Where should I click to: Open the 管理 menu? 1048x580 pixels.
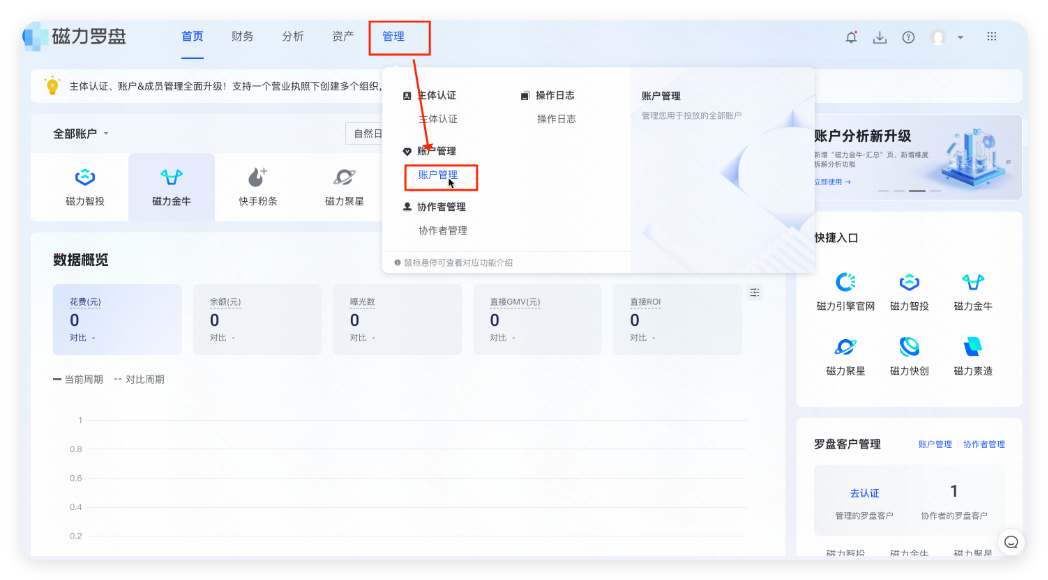pos(393,36)
